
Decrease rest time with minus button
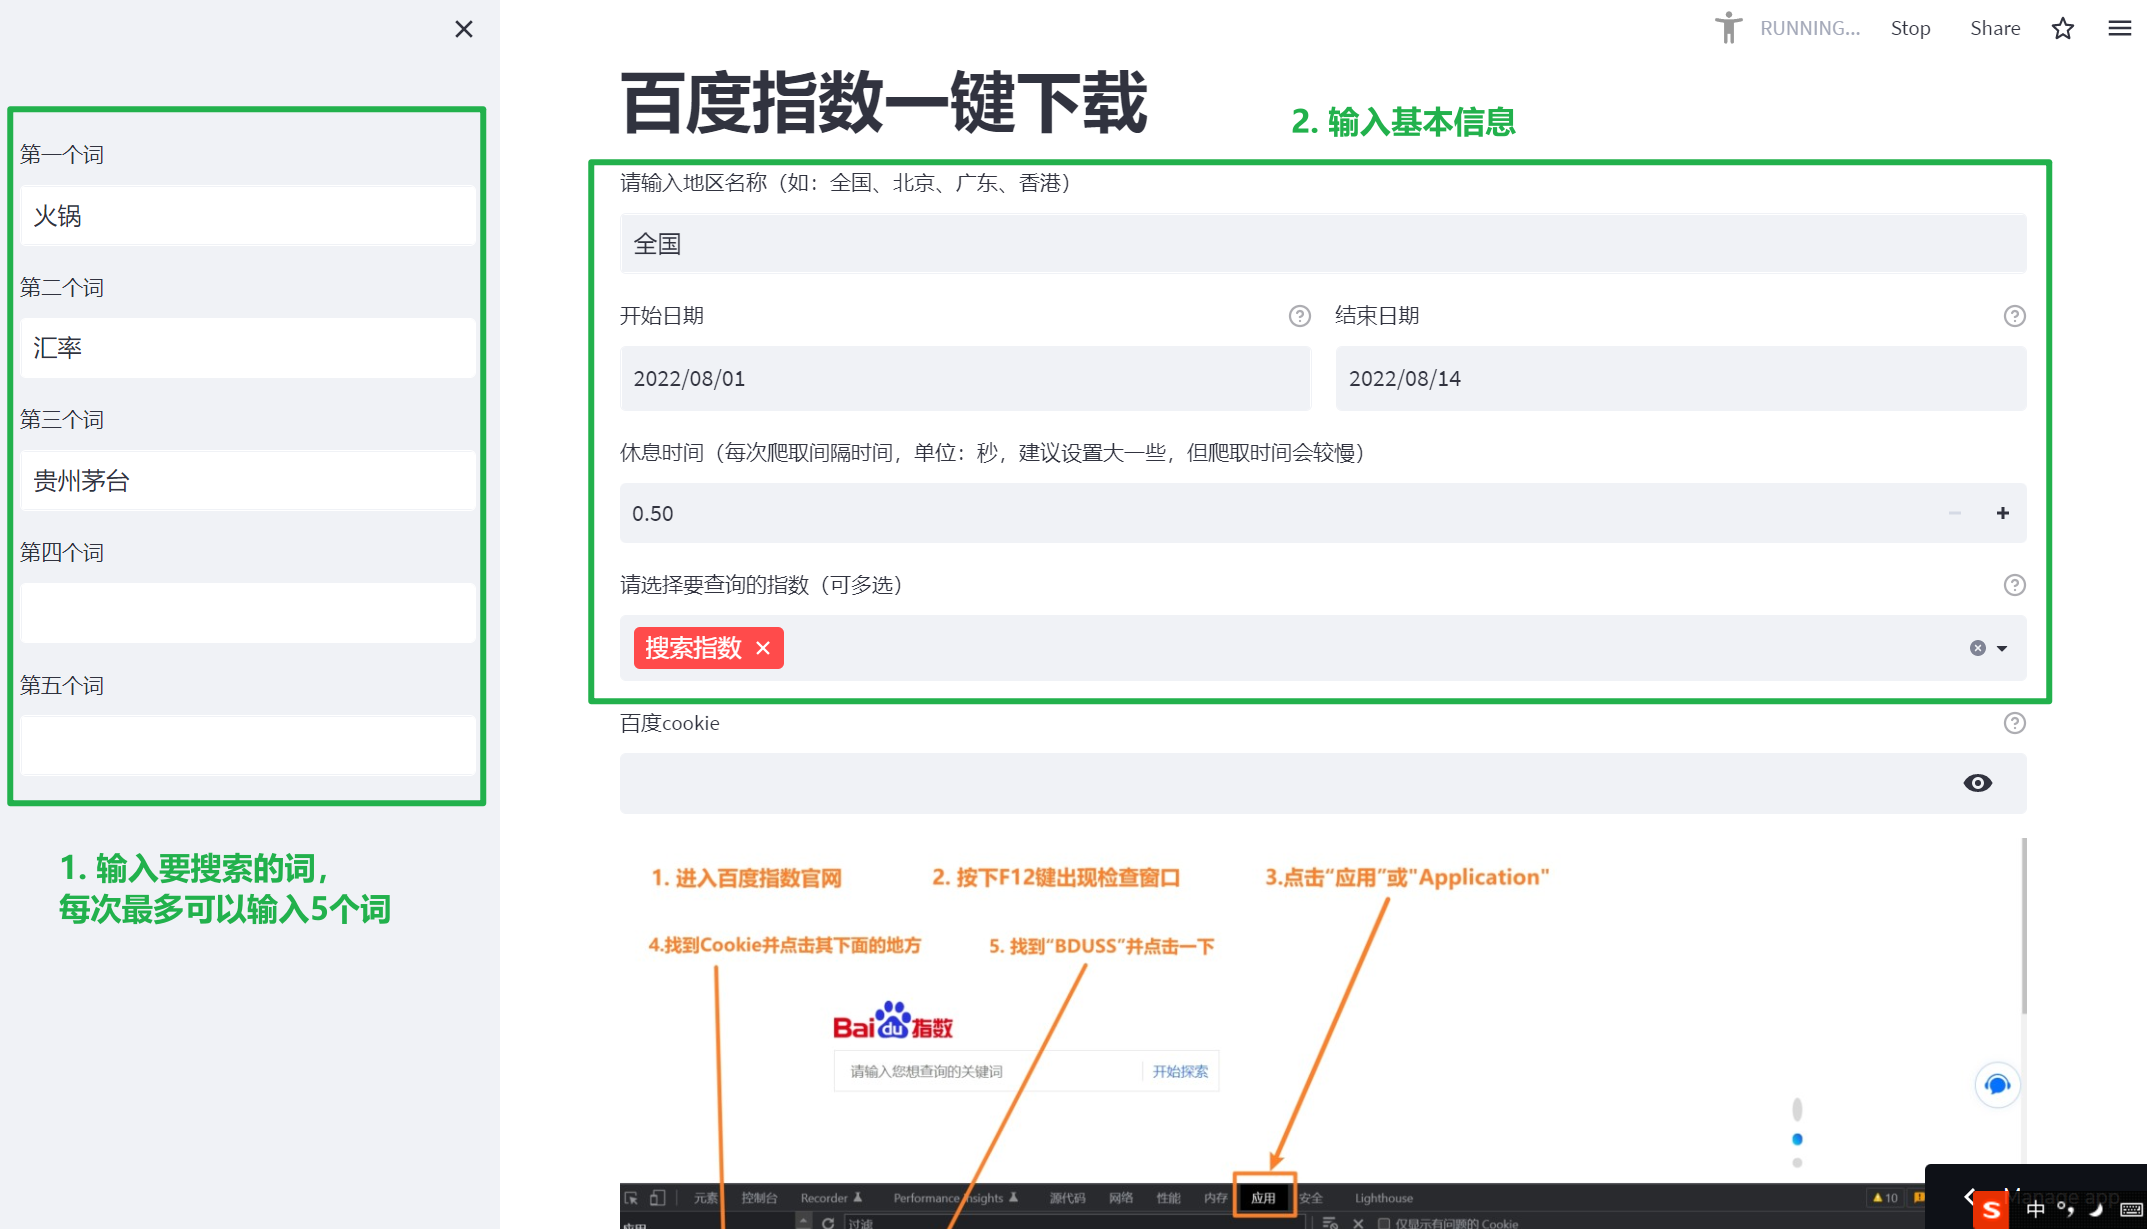(x=1954, y=513)
